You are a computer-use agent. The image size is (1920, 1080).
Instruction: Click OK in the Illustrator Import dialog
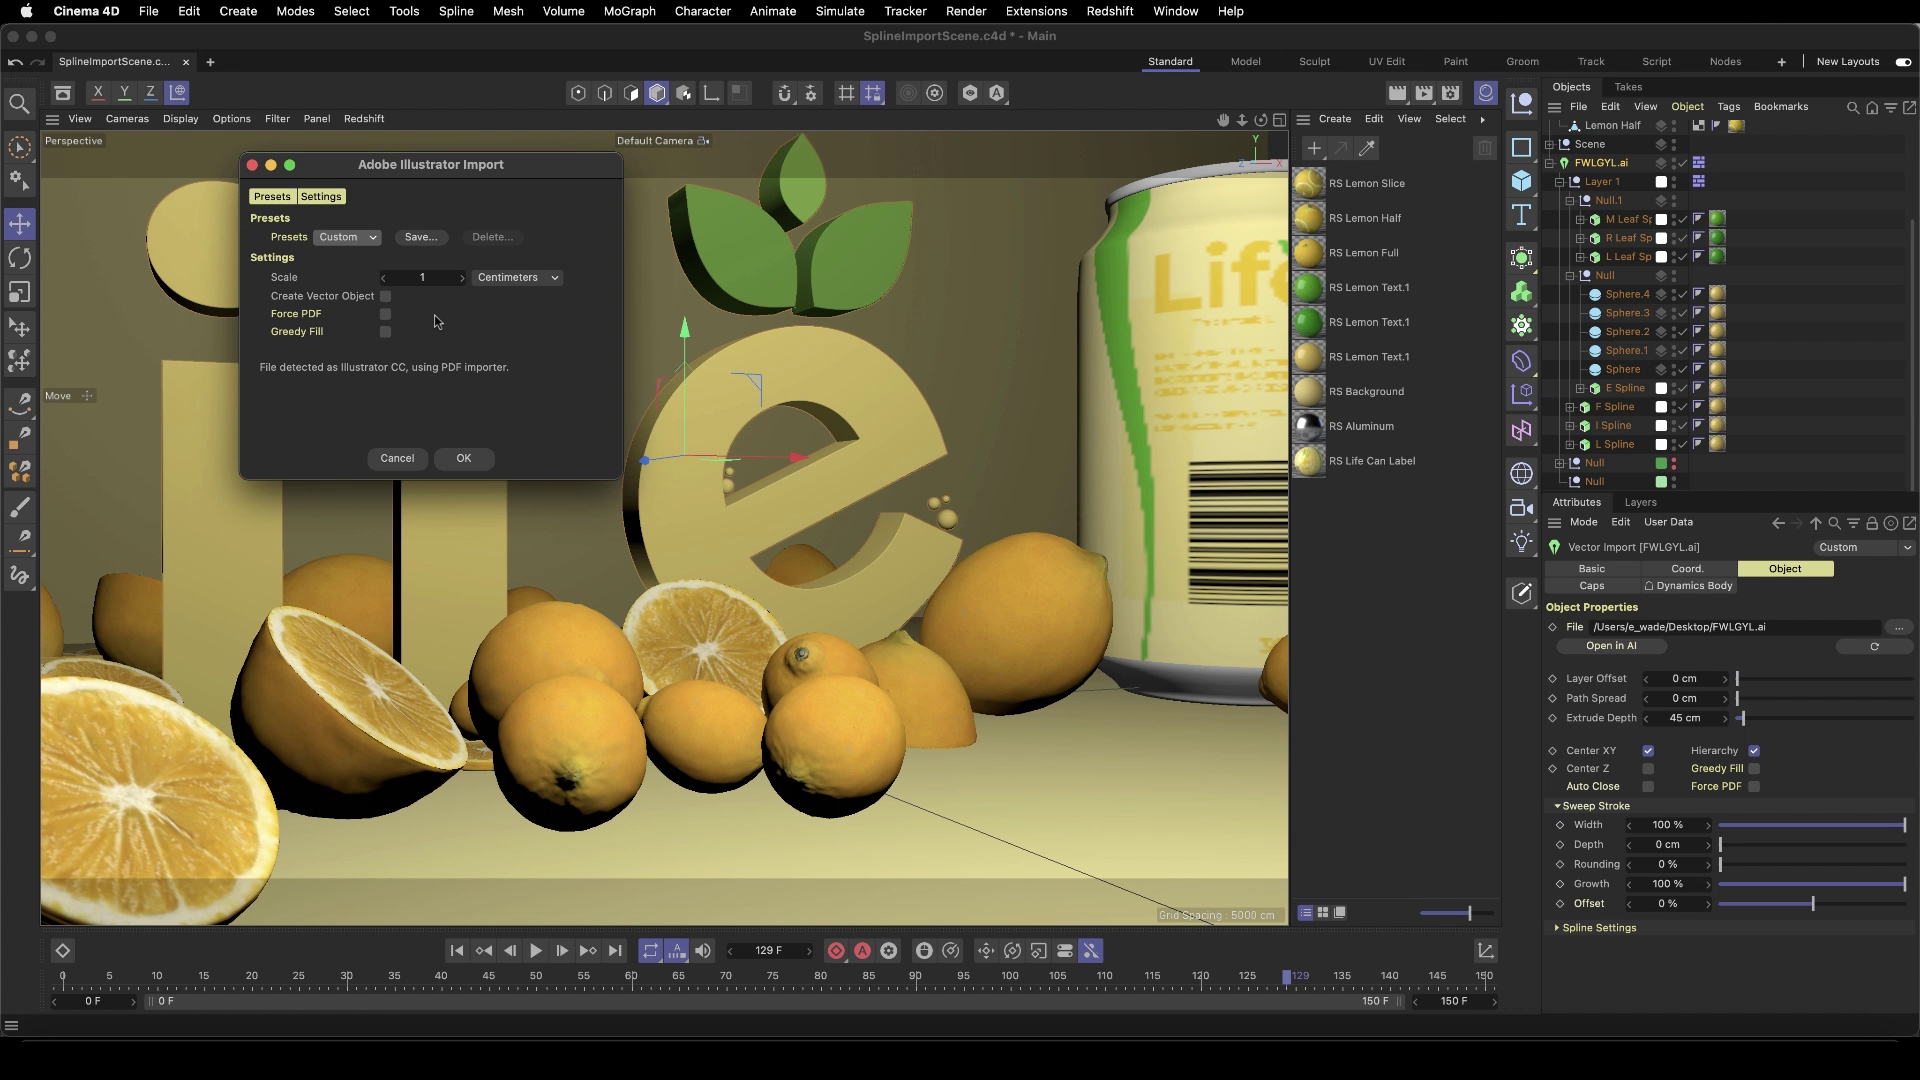coord(463,458)
